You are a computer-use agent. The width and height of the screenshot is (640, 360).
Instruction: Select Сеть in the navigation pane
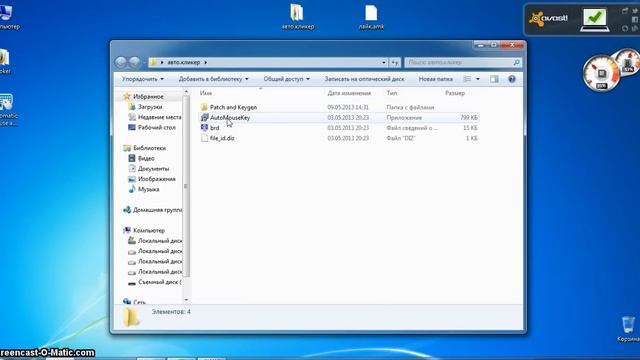pos(139,302)
